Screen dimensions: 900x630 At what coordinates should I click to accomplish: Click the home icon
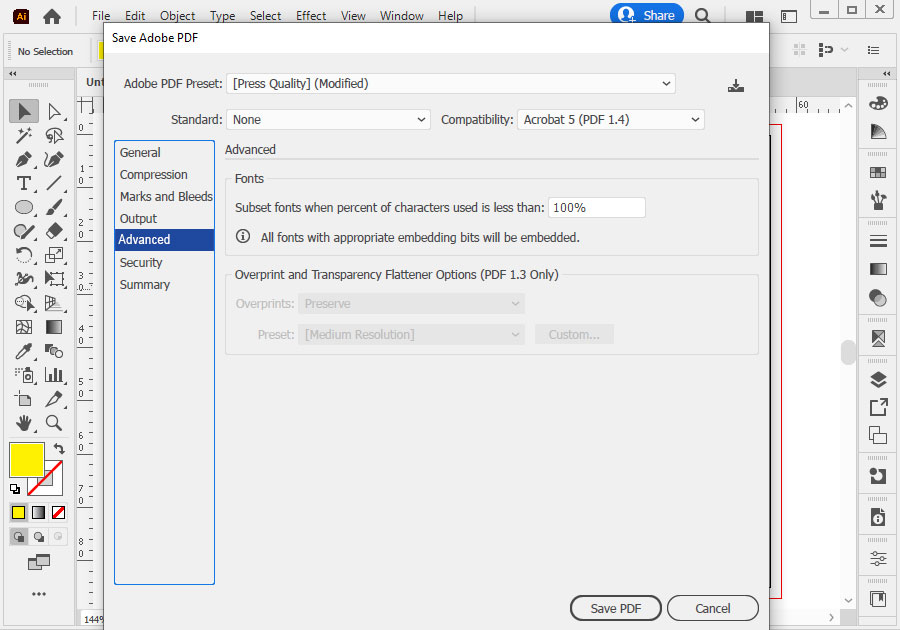click(x=52, y=16)
